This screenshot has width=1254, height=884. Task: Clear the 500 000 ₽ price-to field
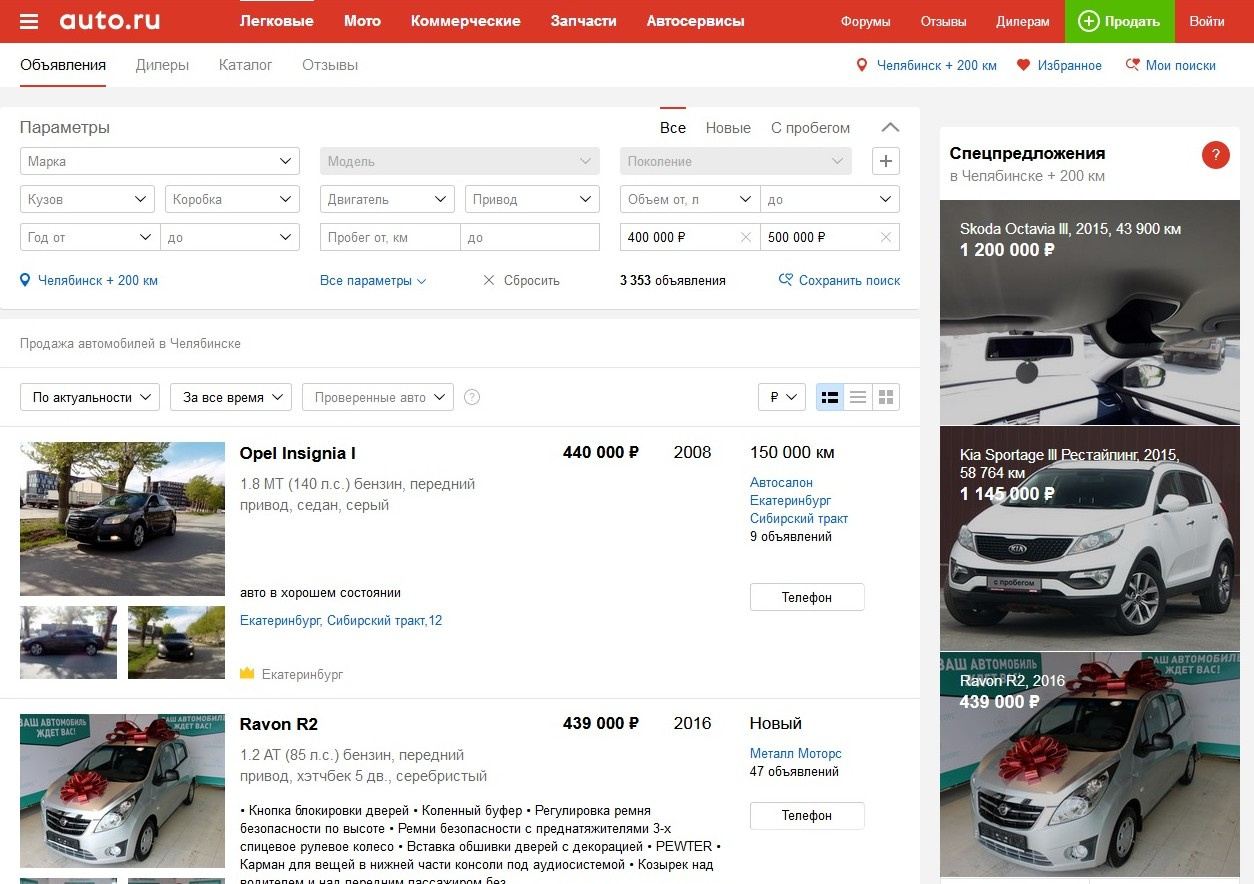pos(885,237)
